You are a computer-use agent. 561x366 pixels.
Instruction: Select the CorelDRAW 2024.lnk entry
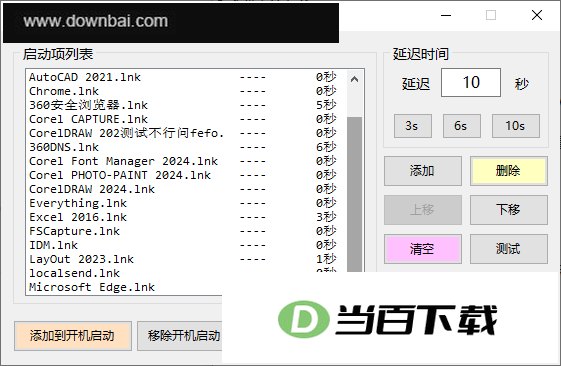[186, 189]
